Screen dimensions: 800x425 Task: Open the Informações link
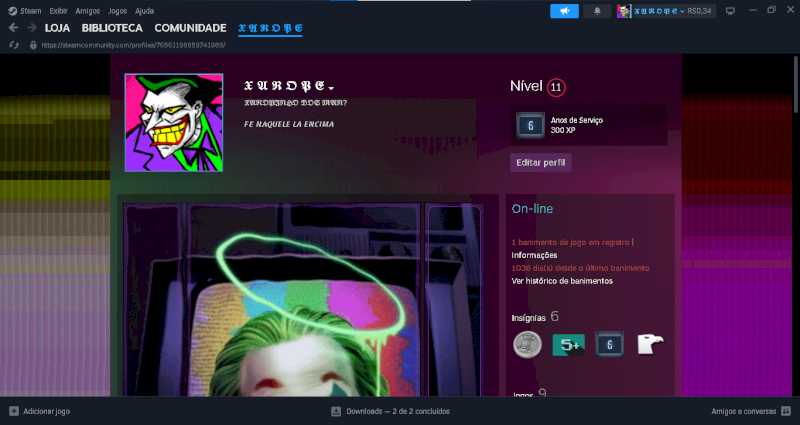pos(534,255)
